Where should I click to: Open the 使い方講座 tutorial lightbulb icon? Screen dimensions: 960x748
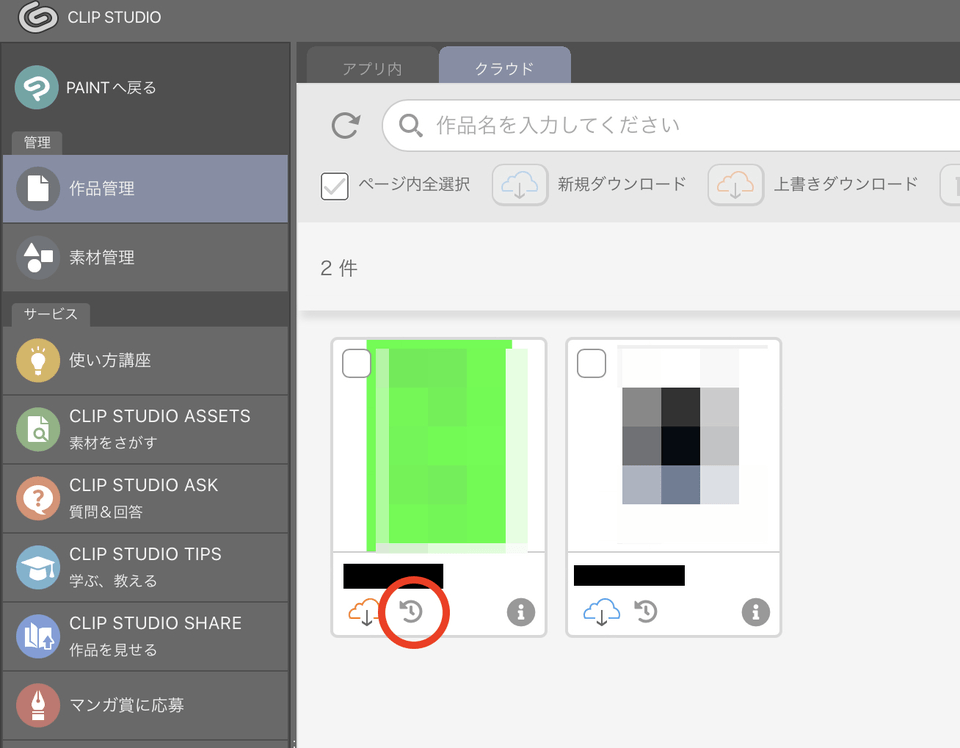(38, 361)
